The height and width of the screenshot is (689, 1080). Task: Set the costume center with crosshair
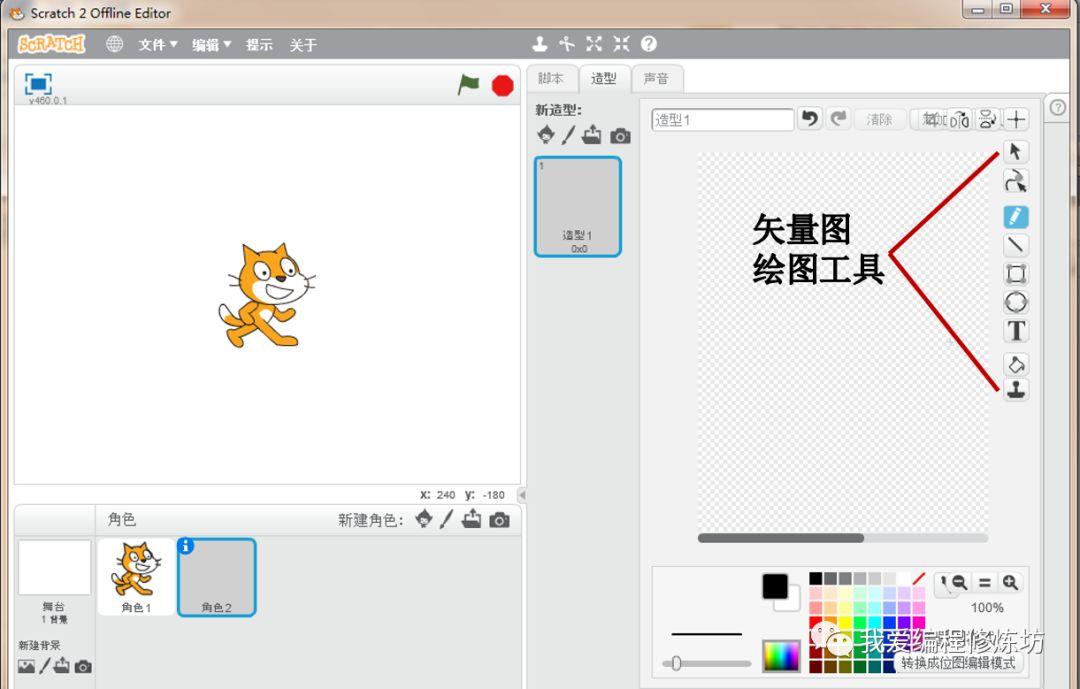click(x=1016, y=119)
